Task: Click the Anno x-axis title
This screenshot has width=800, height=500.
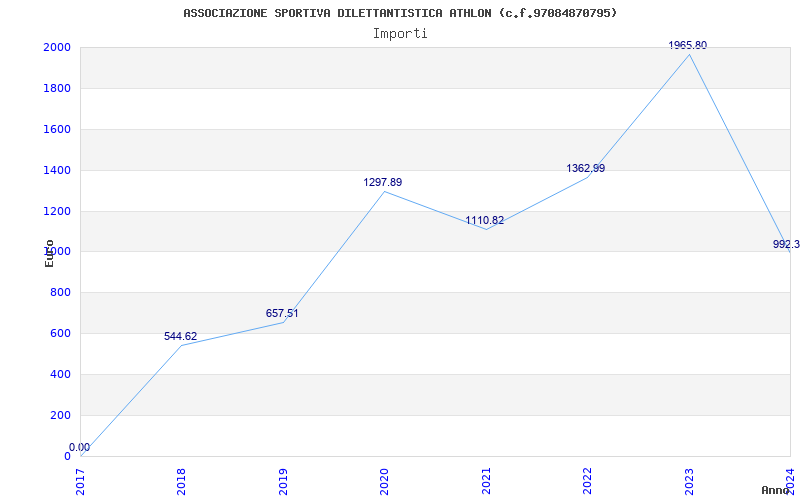Action: [x=776, y=490]
